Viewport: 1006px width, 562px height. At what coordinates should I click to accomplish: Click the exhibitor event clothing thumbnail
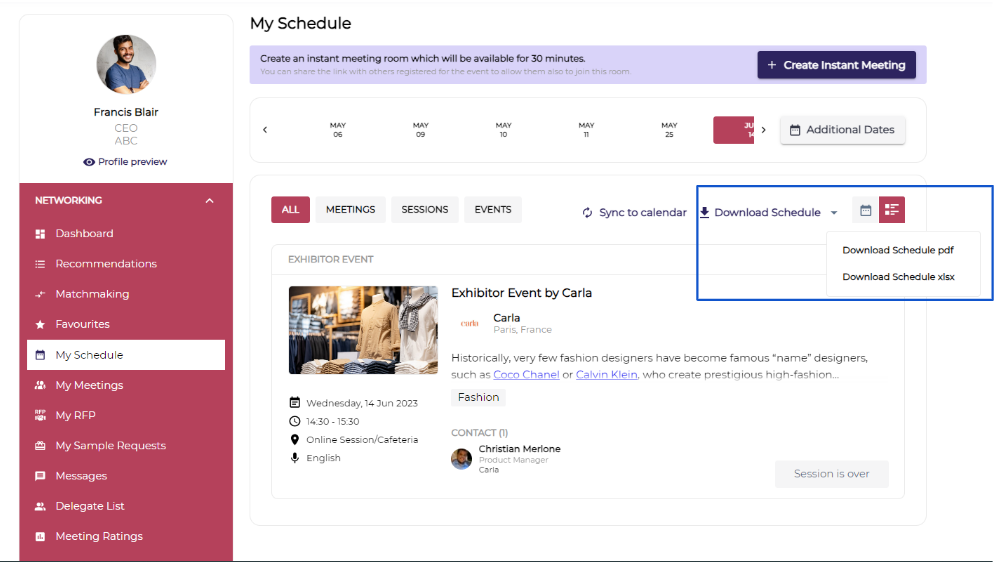tap(363, 330)
